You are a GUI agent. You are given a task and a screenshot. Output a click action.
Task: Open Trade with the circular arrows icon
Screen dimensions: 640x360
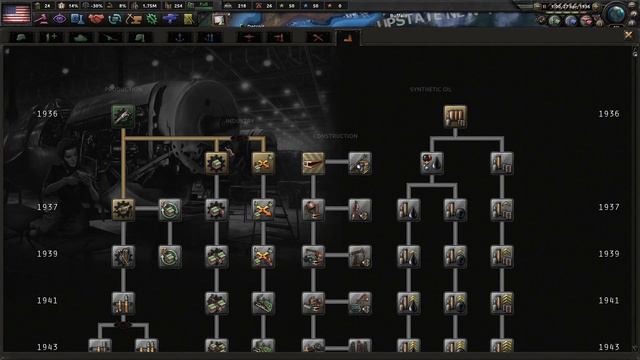tap(115, 19)
